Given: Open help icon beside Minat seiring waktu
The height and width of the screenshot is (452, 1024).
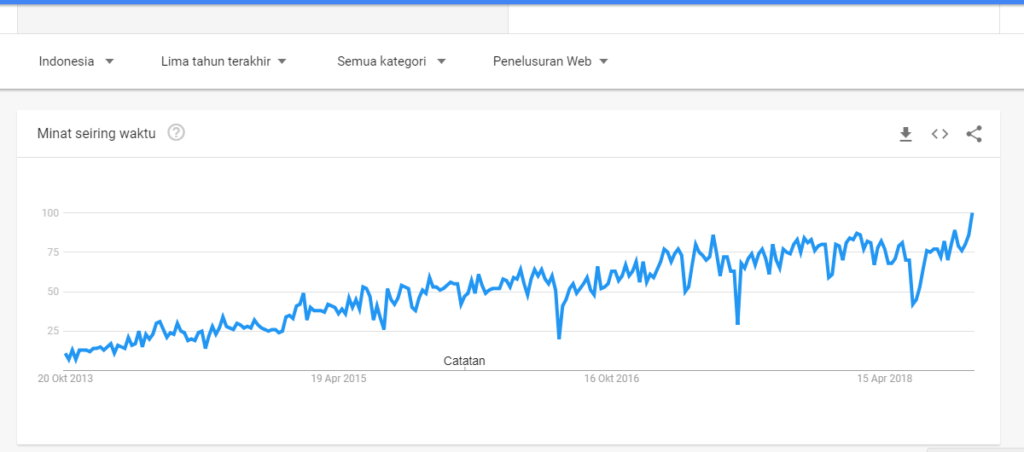Looking at the screenshot, I should click(x=176, y=133).
